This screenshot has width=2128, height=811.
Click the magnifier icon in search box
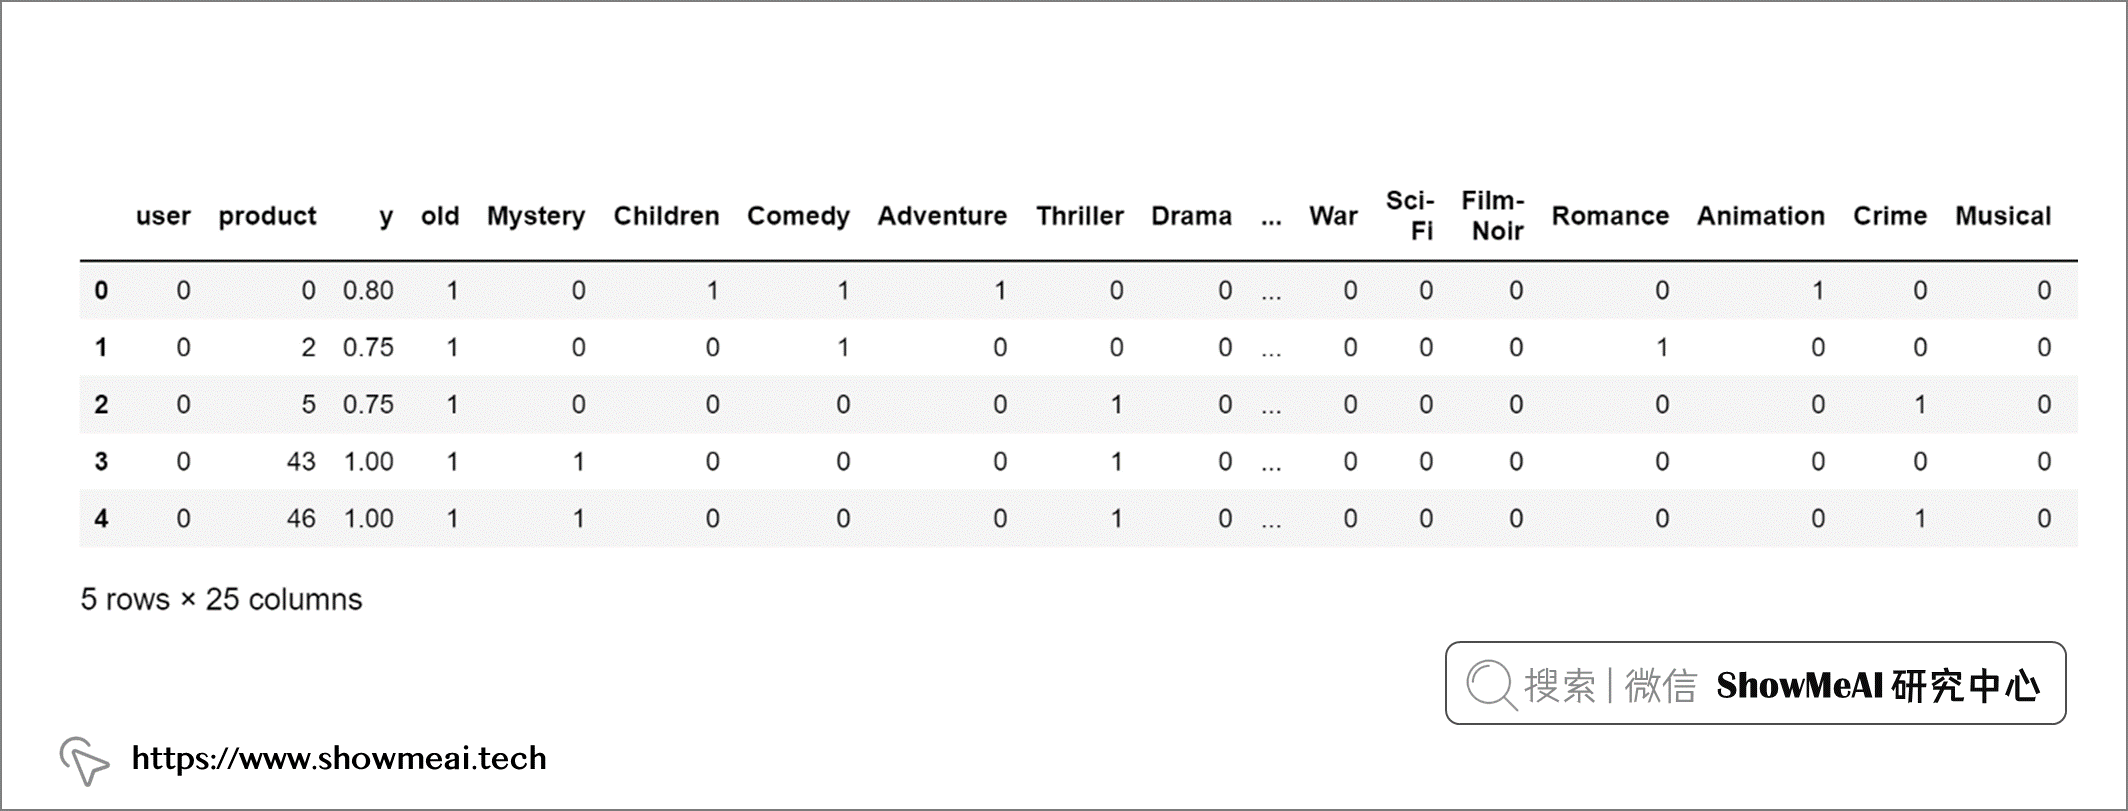(1491, 685)
